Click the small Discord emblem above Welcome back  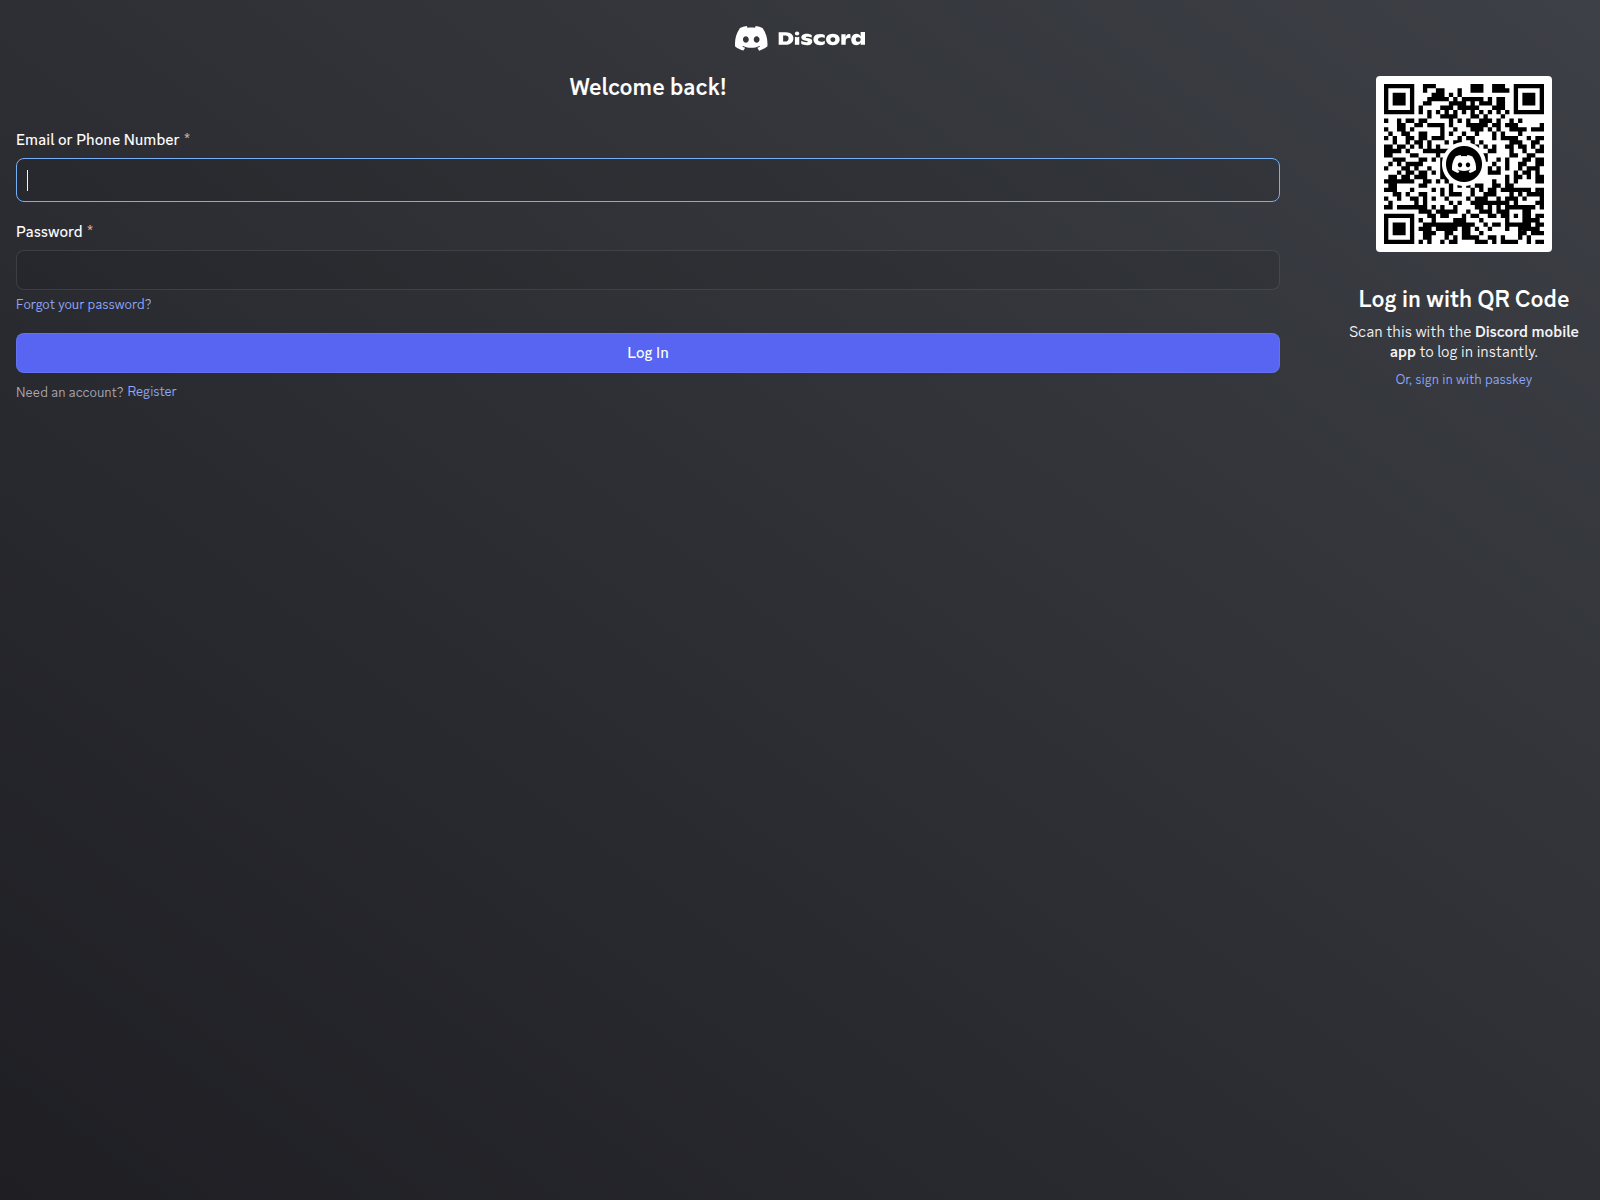pos(751,37)
